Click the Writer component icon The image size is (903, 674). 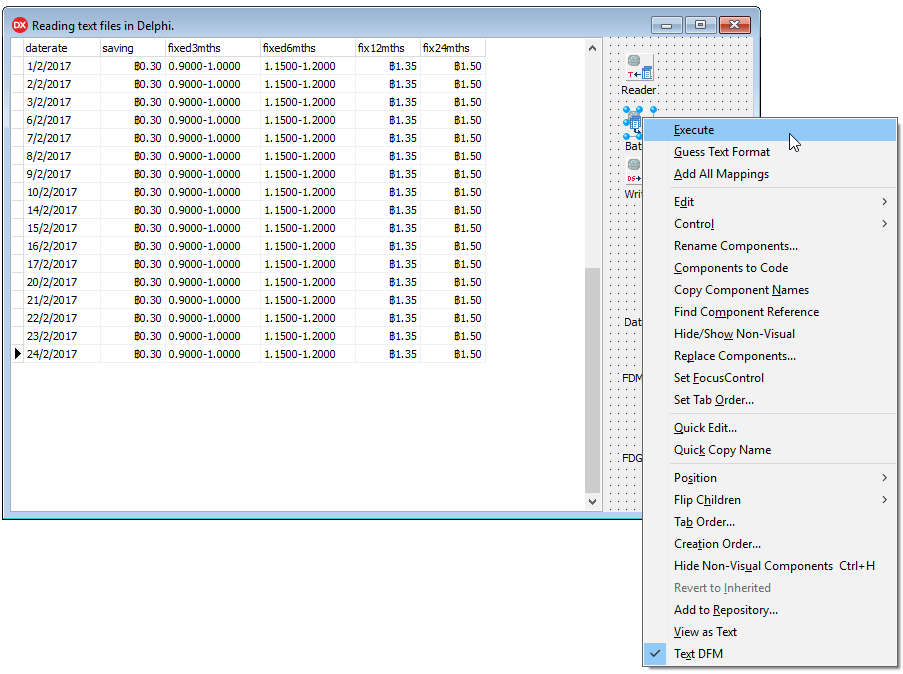coord(633,172)
